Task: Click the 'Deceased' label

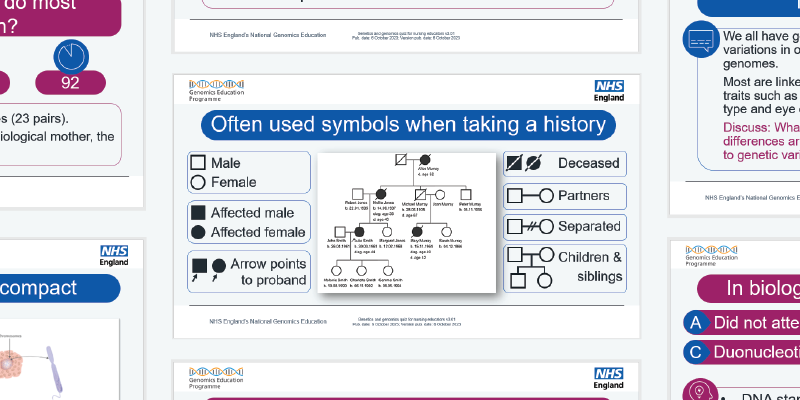Action: (589, 163)
